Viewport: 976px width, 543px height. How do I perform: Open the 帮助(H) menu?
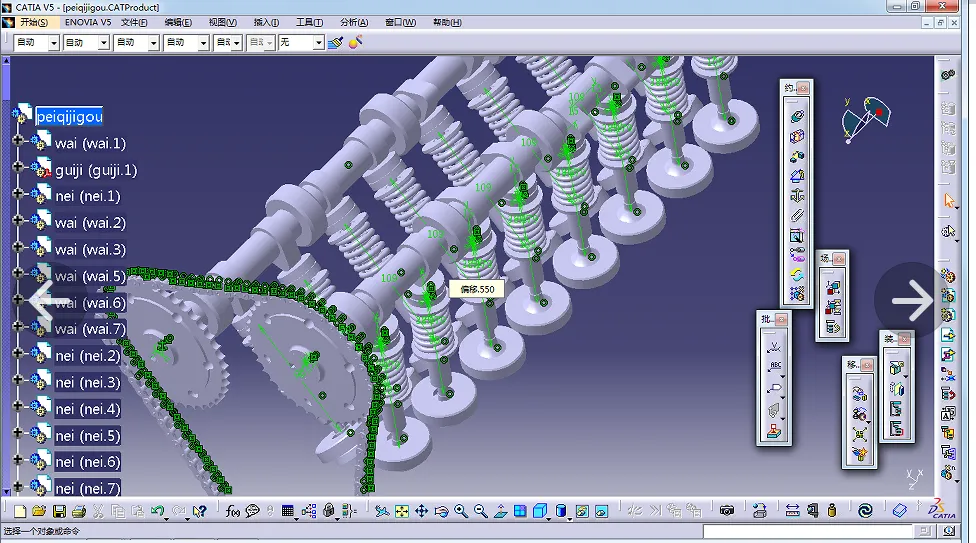[x=447, y=22]
